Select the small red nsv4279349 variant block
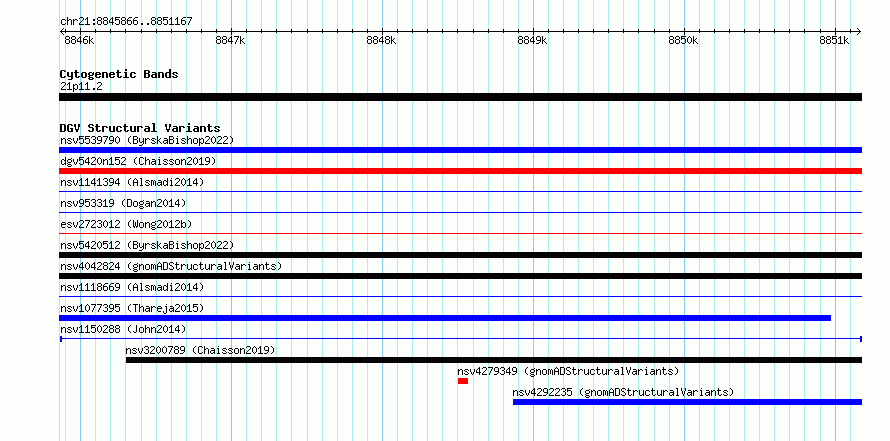The width and height of the screenshot is (890, 441). [463, 381]
